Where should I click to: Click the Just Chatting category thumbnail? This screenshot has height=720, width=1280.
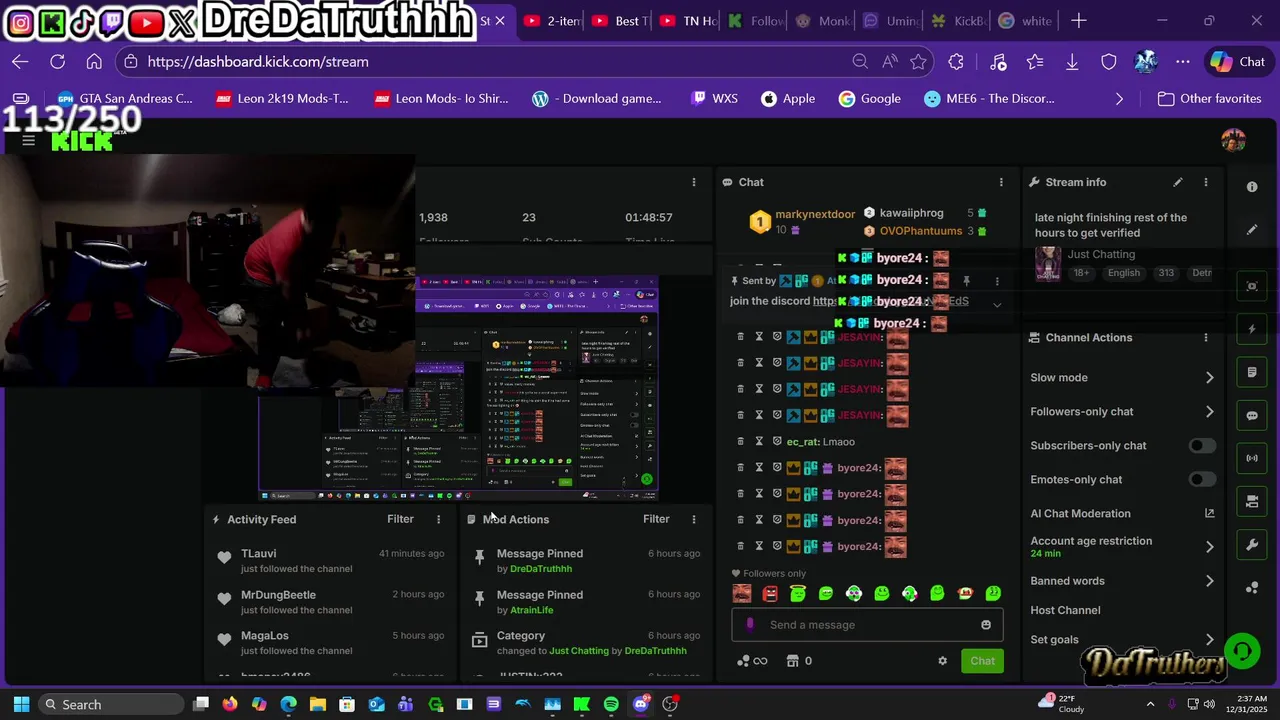click(x=1047, y=263)
